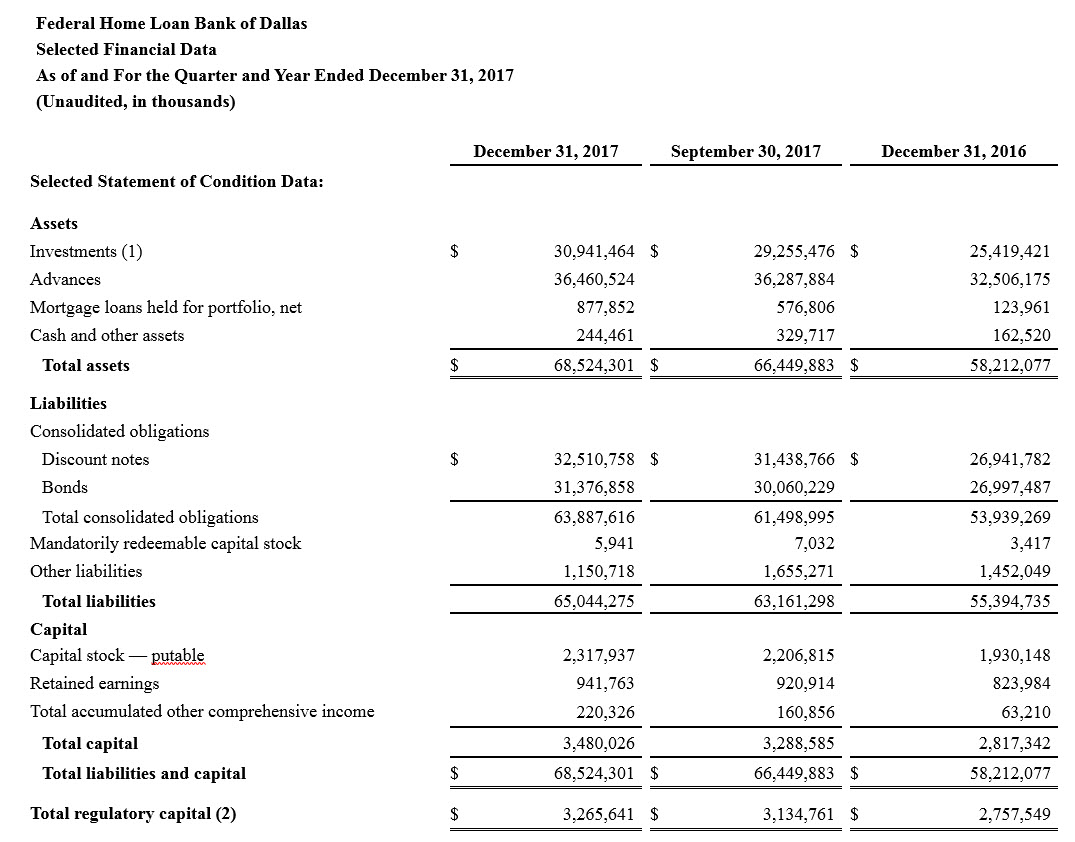The width and height of the screenshot is (1075, 842).
Task: Click the 'Total liabilities and capital' label
Action: pyautogui.click(x=144, y=774)
